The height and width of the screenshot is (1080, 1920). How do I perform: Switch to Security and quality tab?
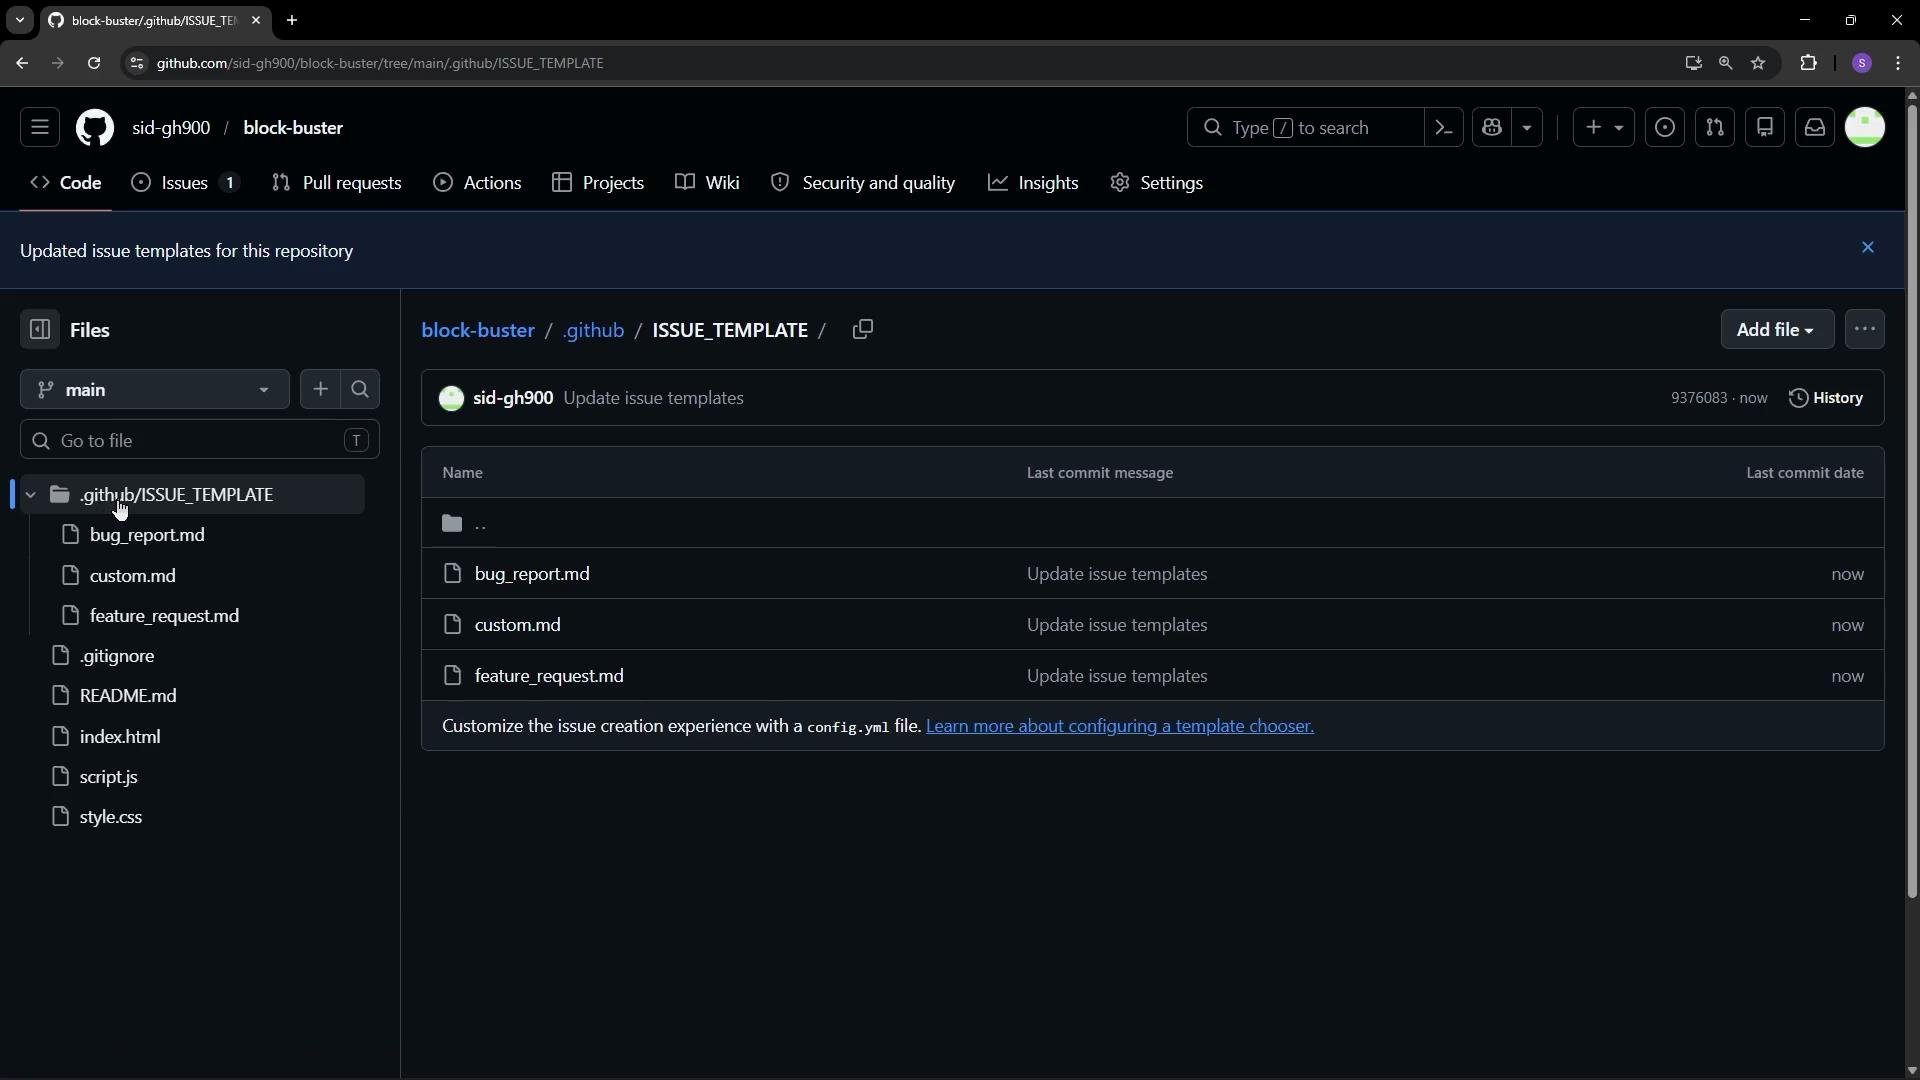point(864,183)
